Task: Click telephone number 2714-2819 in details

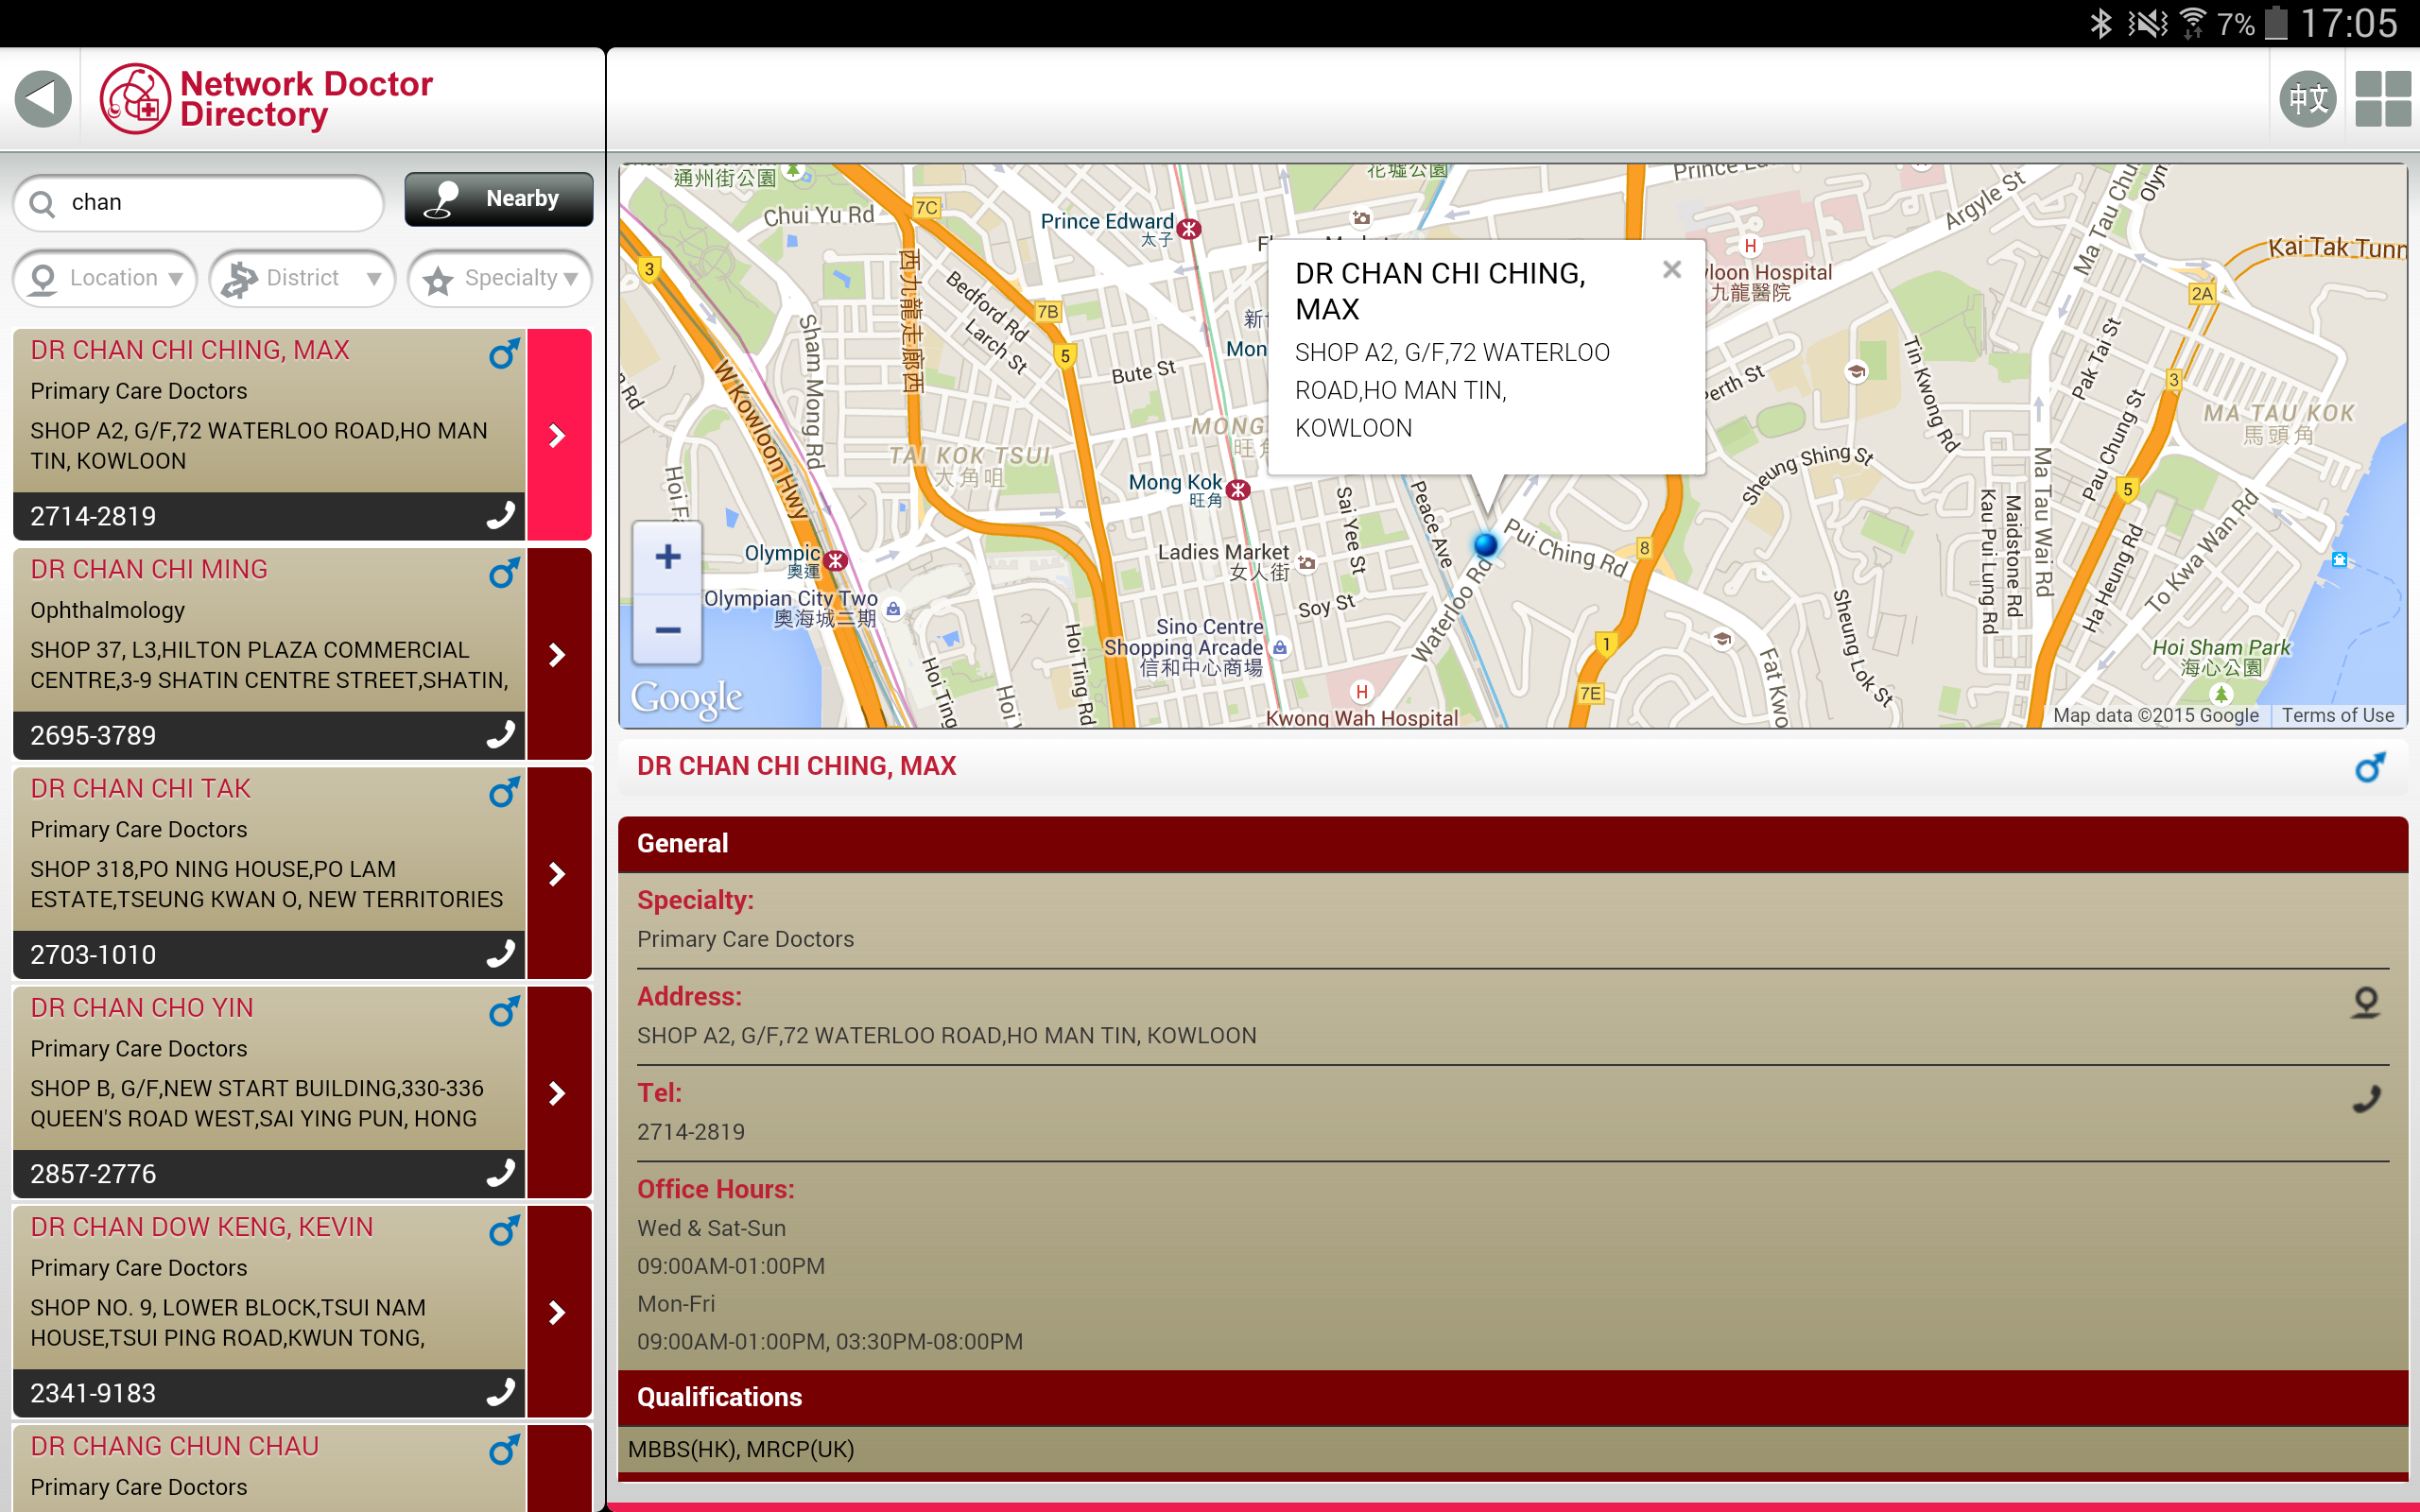Action: click(x=691, y=1131)
